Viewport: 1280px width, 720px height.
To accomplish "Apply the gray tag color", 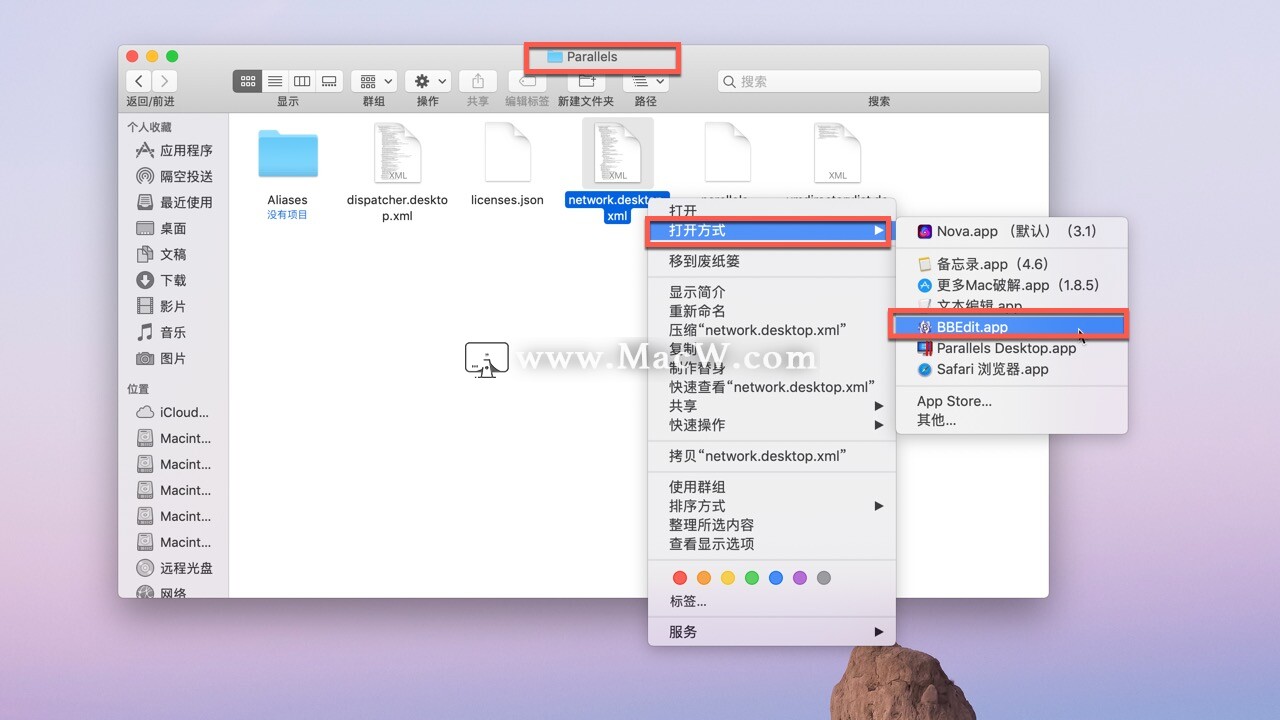I will 824,578.
